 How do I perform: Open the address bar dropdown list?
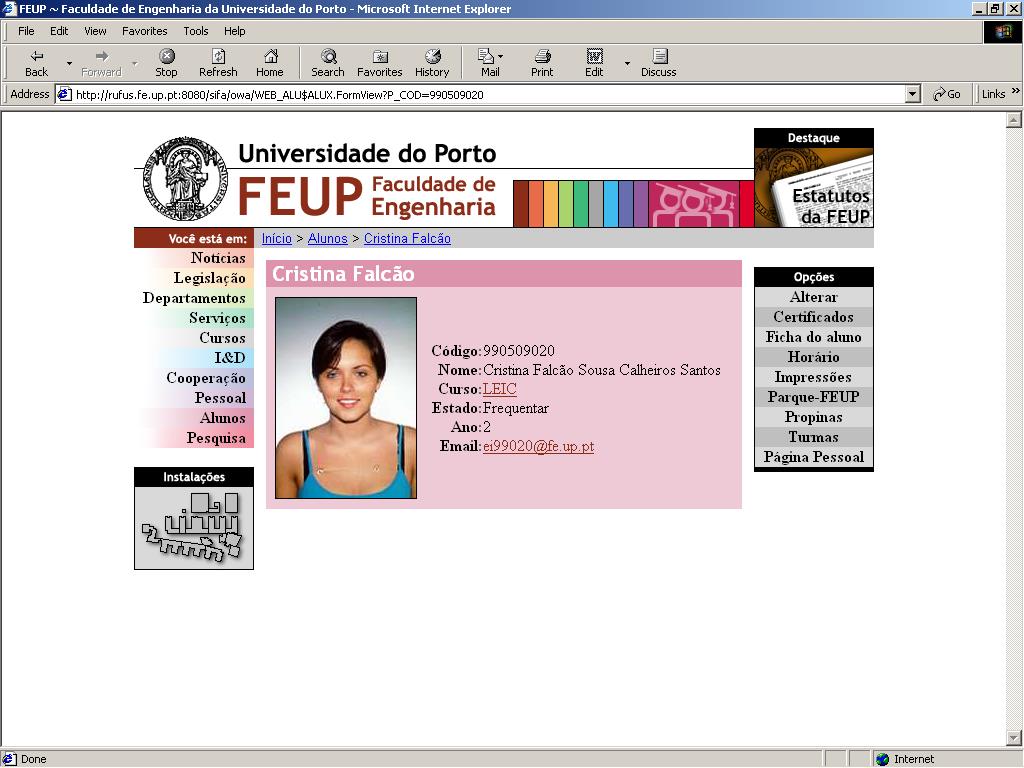pyautogui.click(x=914, y=95)
